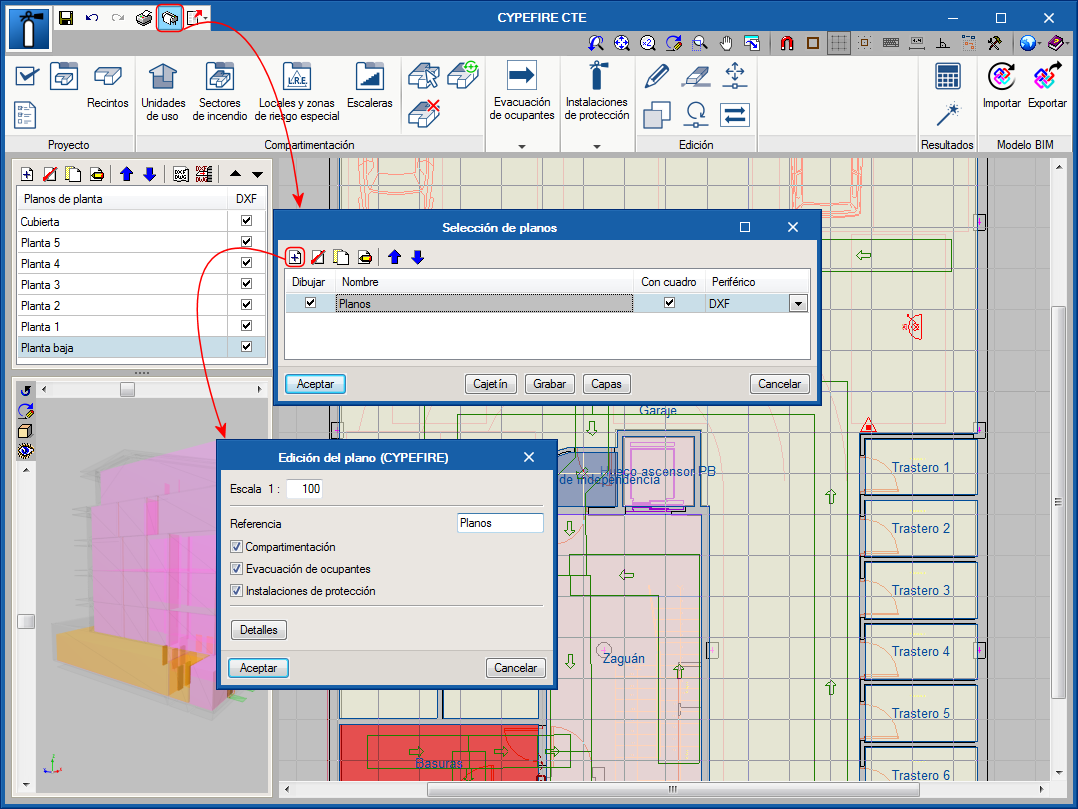Viewport: 1078px width, 809px height.
Task: Open the Periférico DXF dropdown
Action: (x=798, y=304)
